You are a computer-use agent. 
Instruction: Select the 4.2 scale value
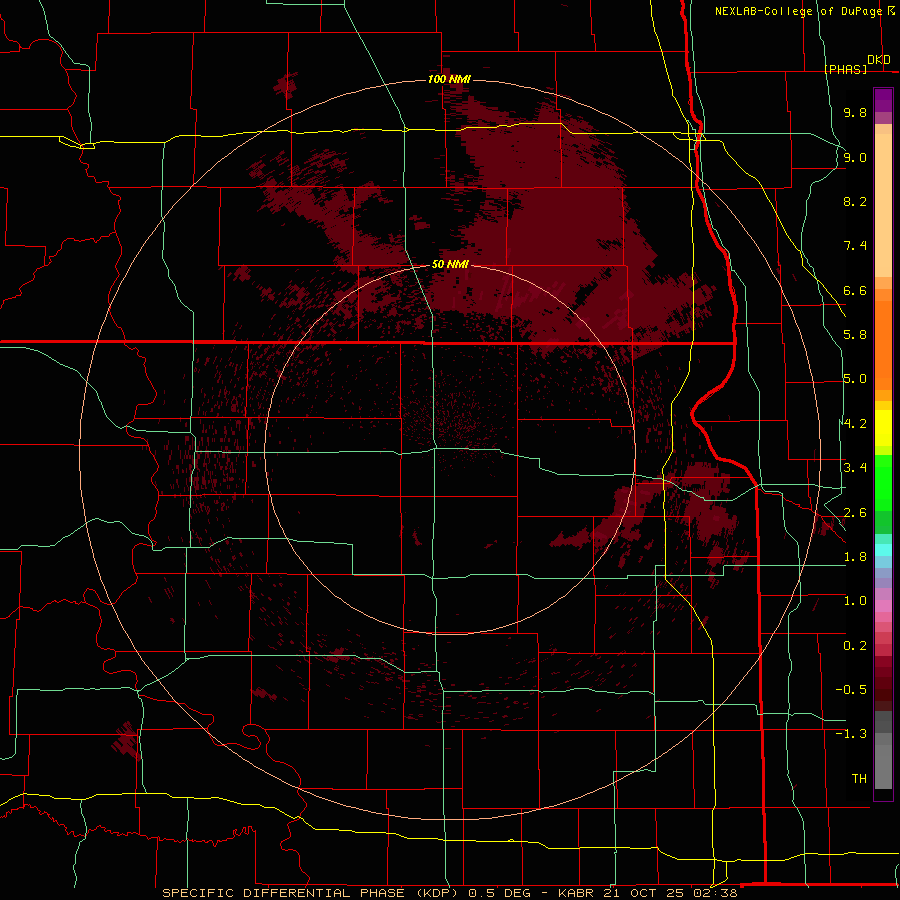855,424
